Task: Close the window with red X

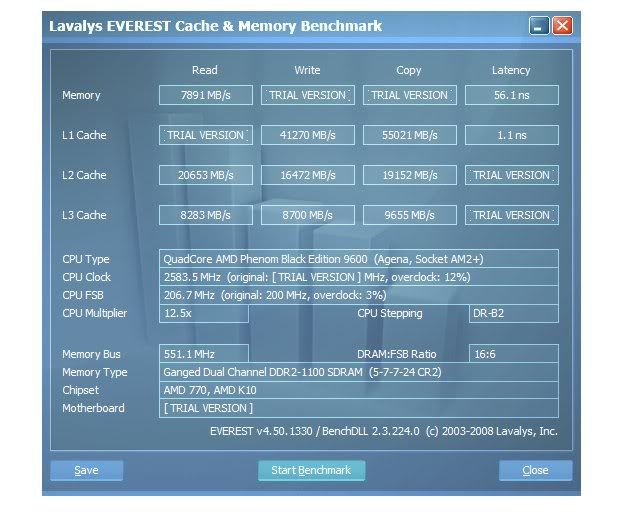Action: [x=562, y=26]
